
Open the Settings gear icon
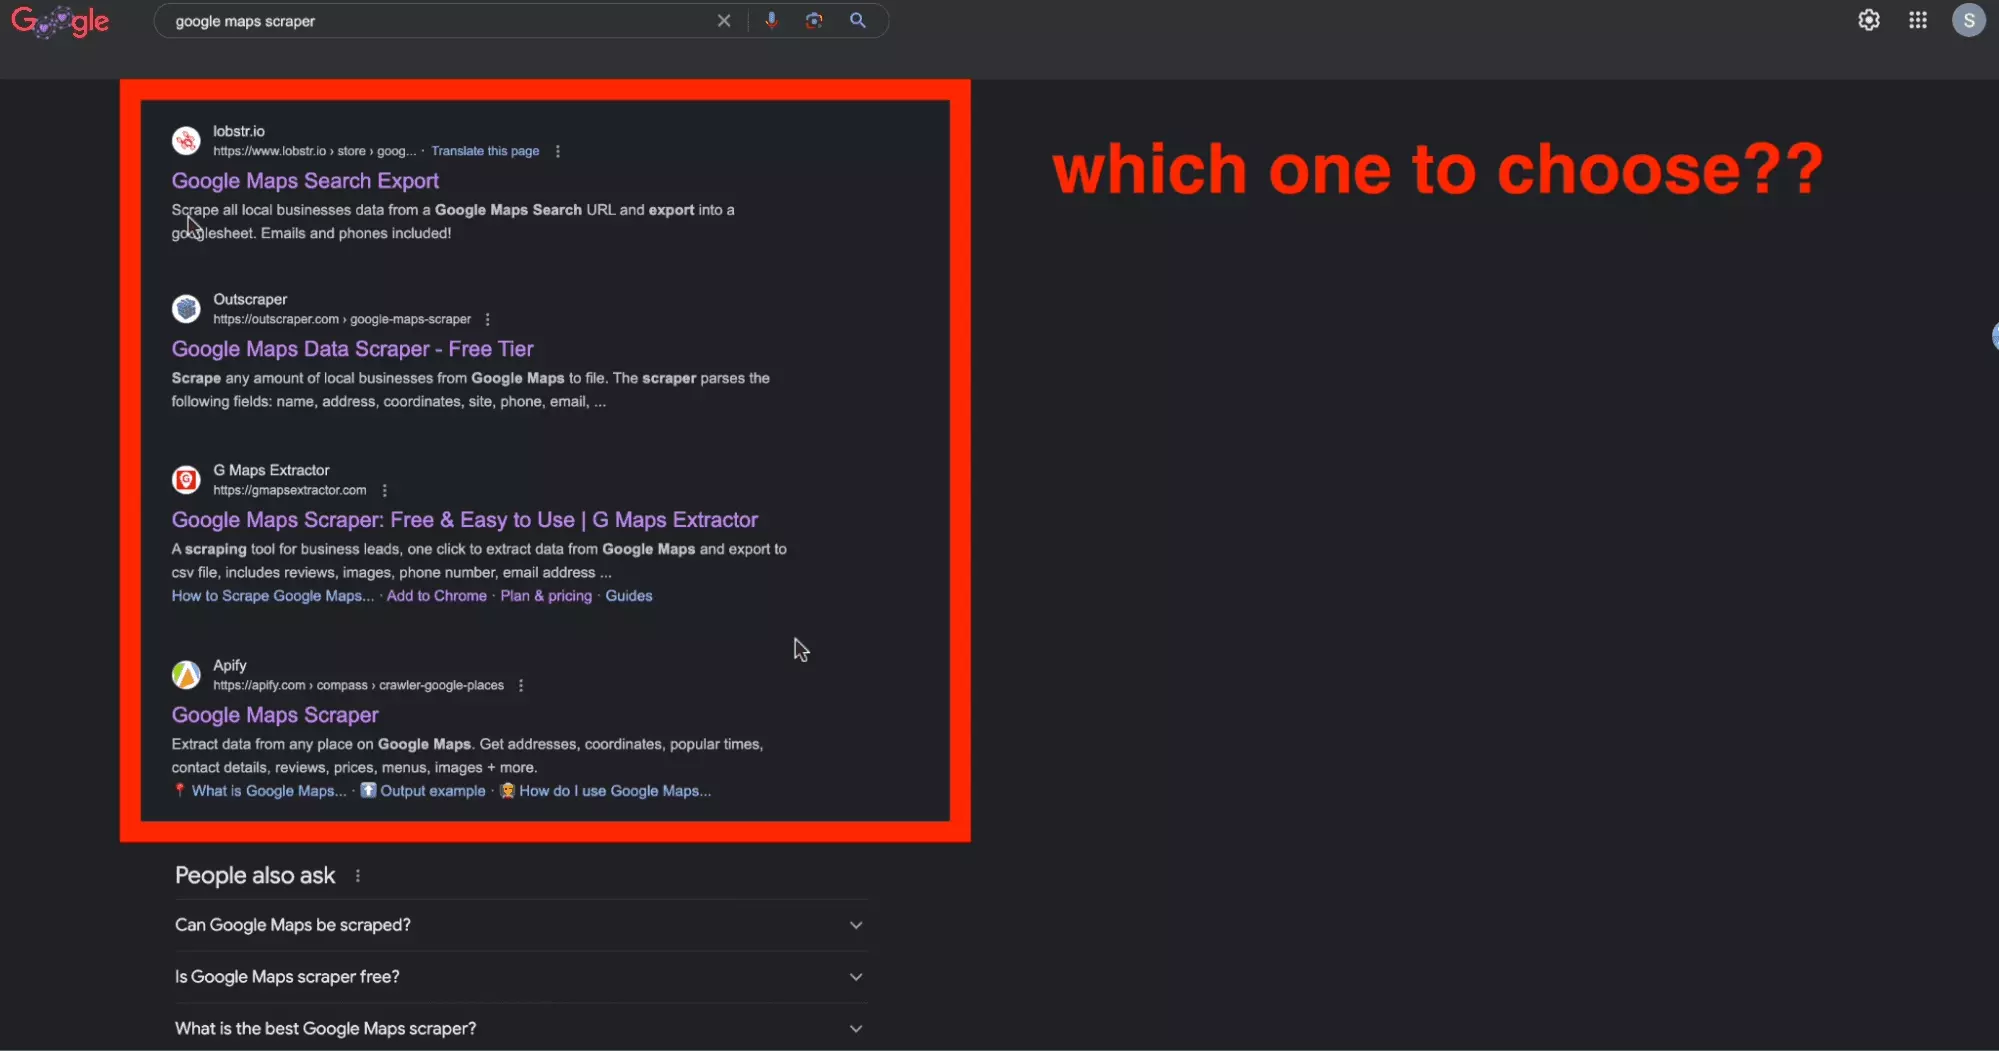click(1868, 21)
